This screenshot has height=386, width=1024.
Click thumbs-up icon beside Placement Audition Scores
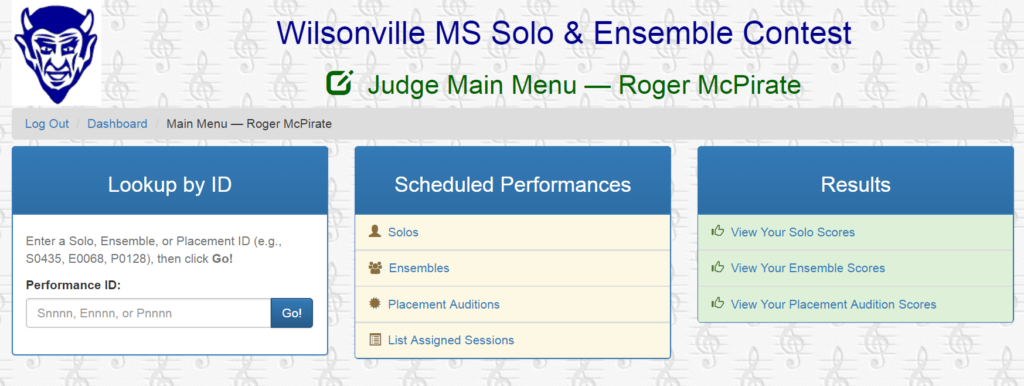tap(718, 303)
